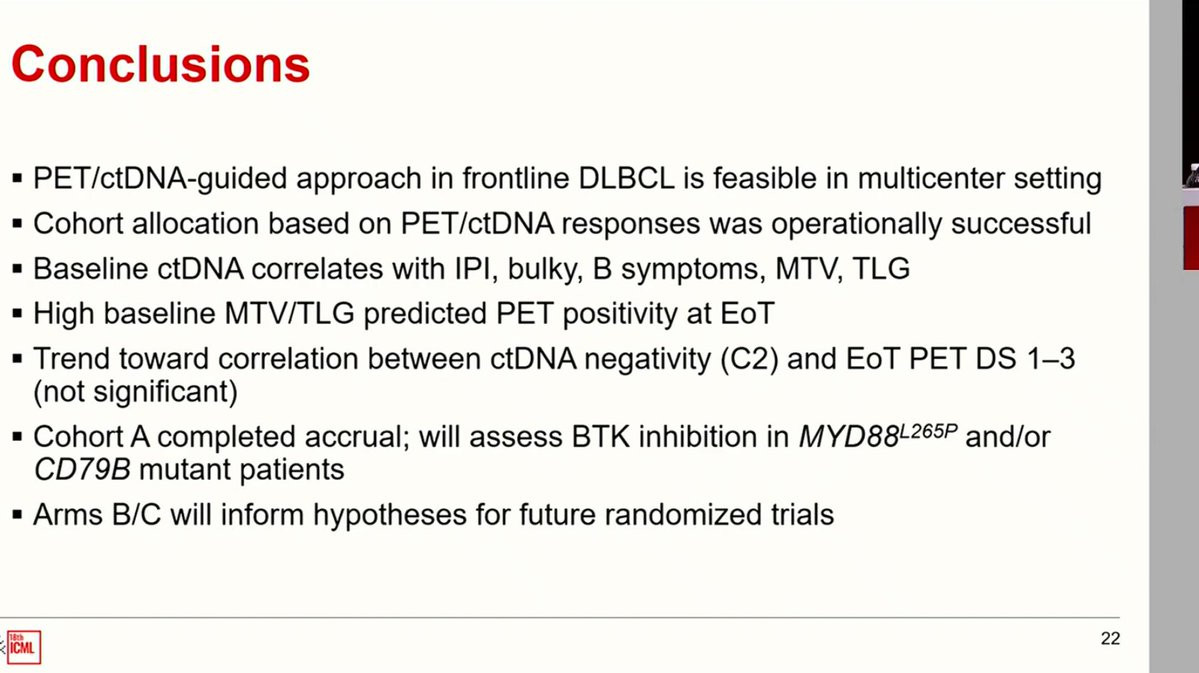Click the bullet about the PET/ctDNA-guided approach

567,178
